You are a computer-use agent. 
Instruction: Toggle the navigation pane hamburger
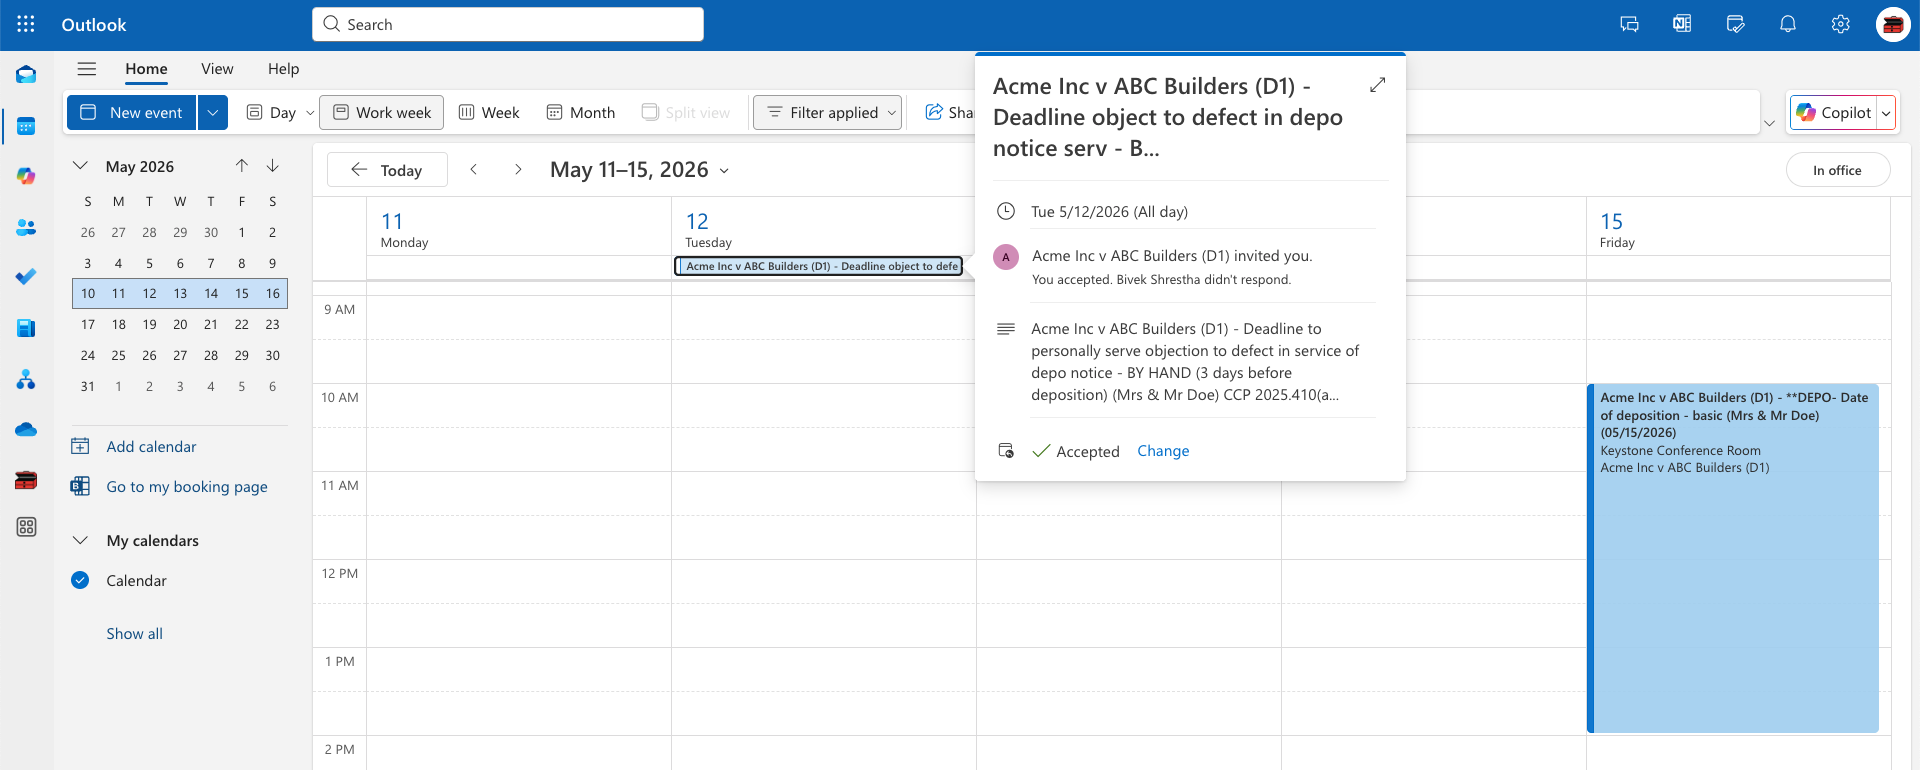click(x=87, y=69)
